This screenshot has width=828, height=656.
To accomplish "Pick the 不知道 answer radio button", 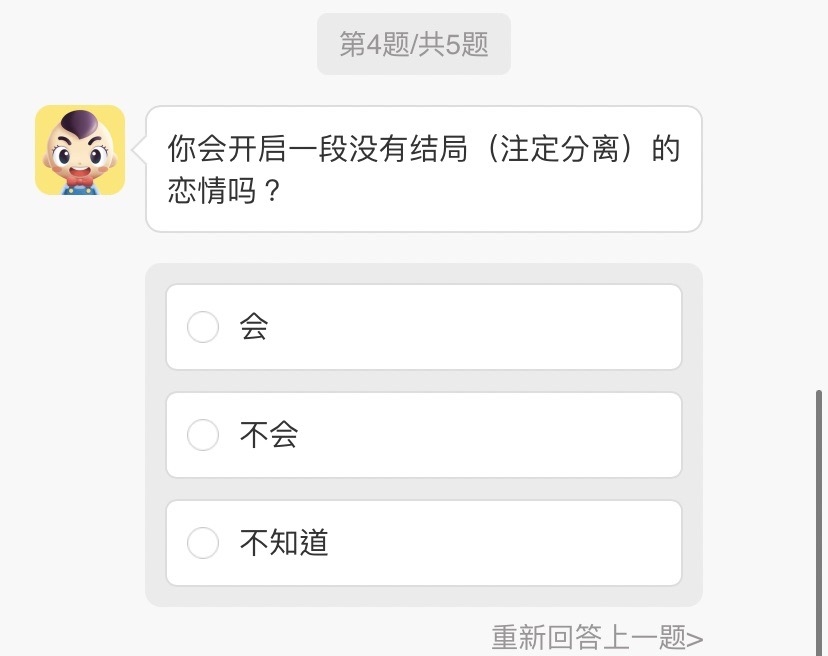I will tap(203, 543).
